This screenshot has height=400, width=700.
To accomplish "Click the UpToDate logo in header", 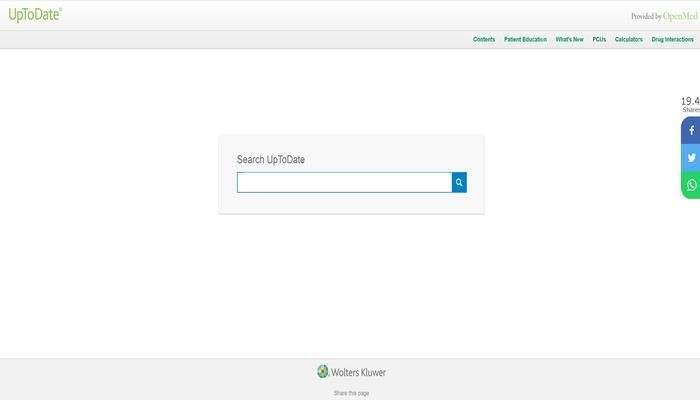I will (x=35, y=14).
